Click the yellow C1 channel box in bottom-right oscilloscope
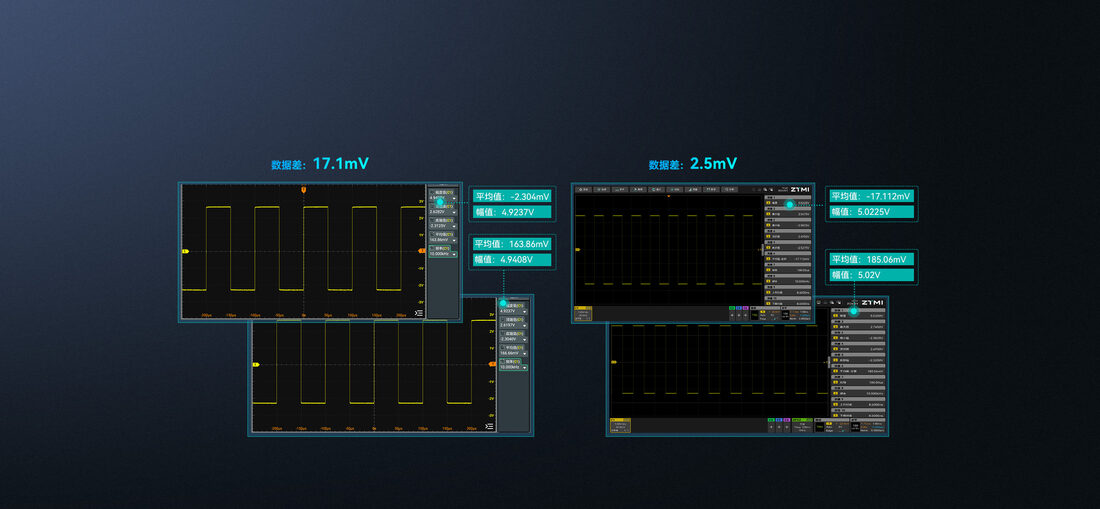This screenshot has width=1100, height=509. [620, 425]
